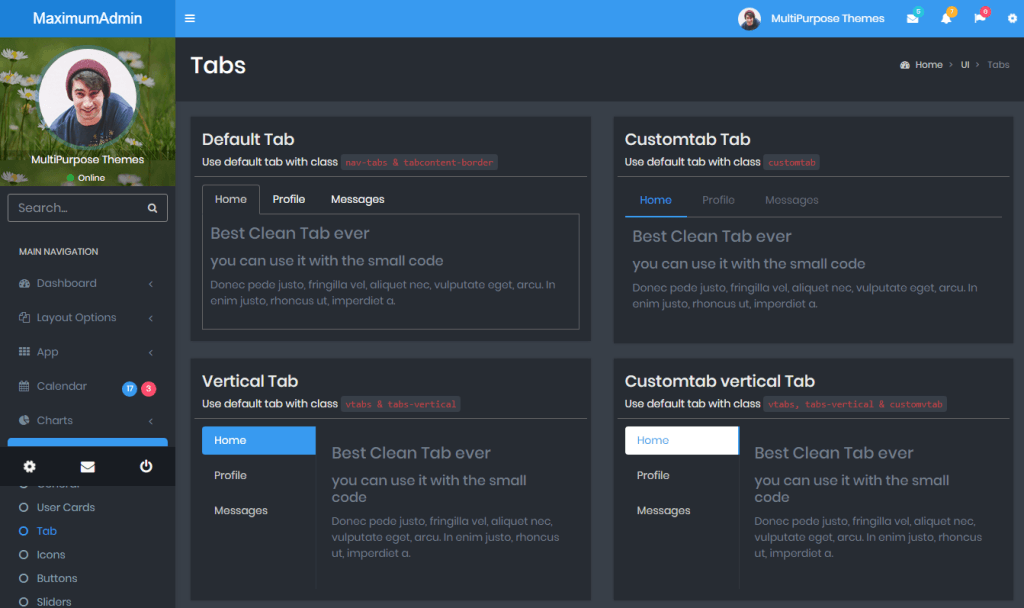Select Messages tab in Default Tab
This screenshot has width=1024, height=608.
click(357, 199)
